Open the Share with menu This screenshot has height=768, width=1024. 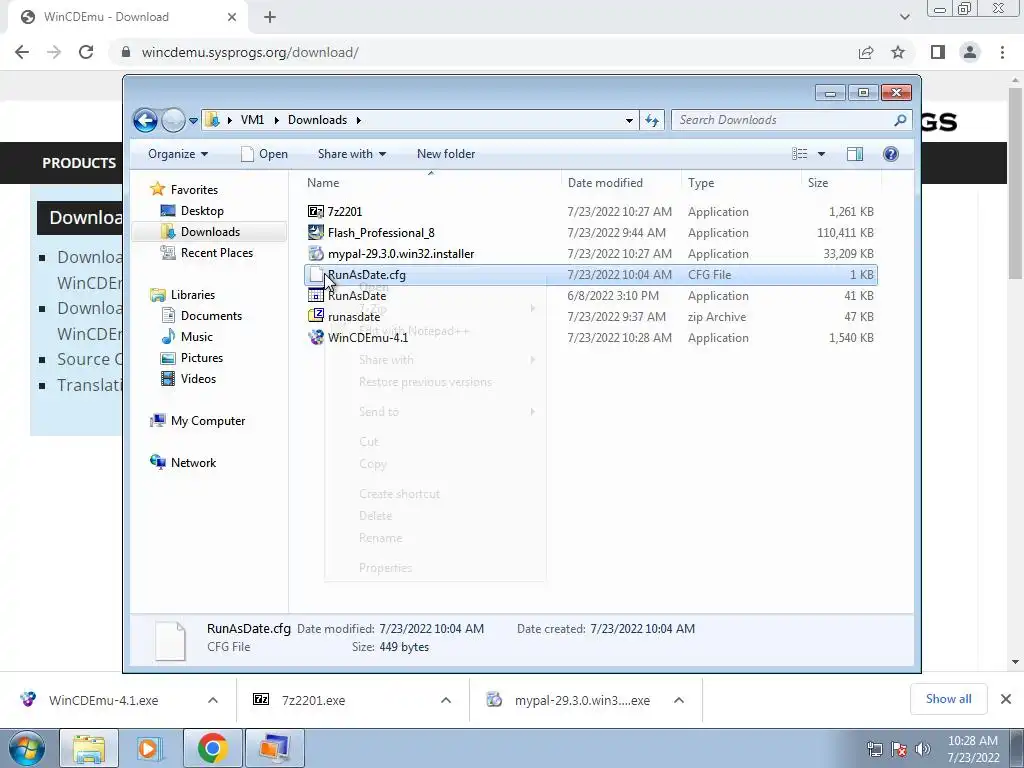click(x=351, y=154)
